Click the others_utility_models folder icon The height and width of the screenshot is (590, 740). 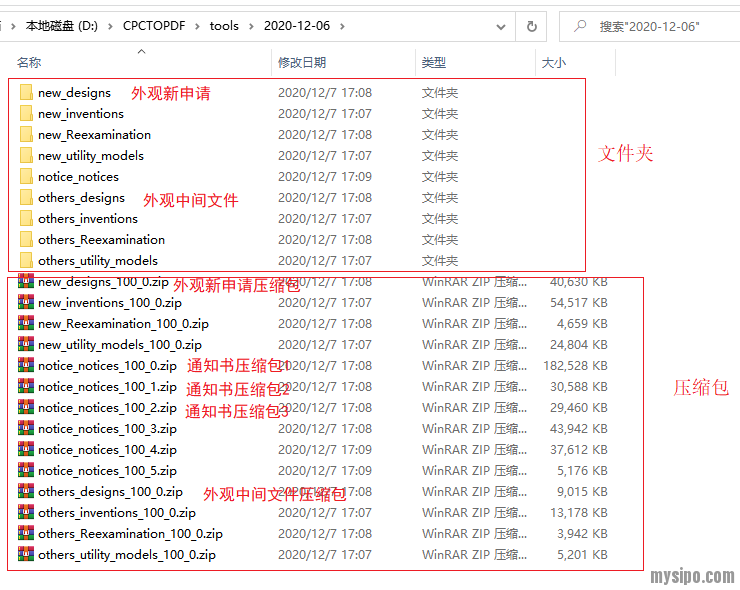tap(26, 261)
